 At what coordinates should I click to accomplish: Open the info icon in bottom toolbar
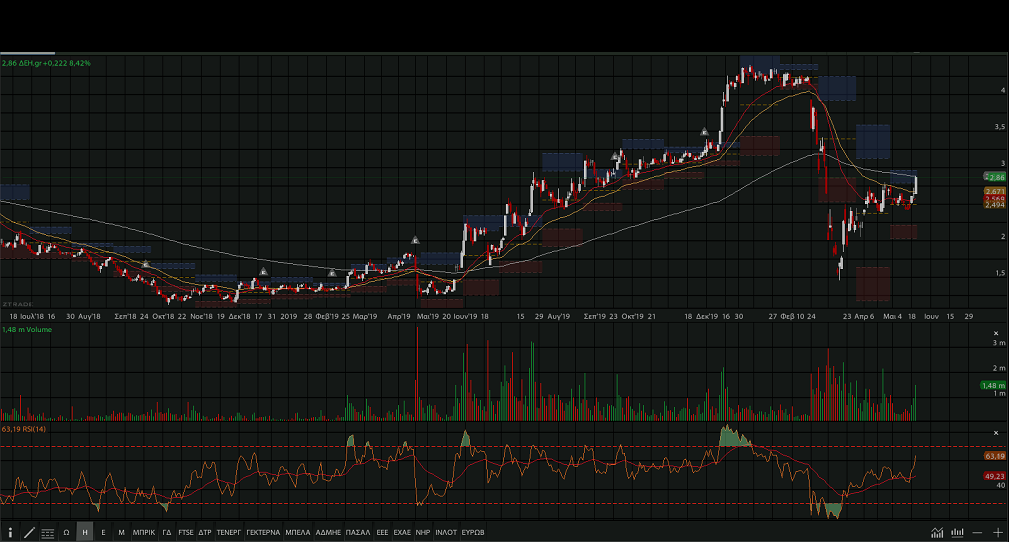click(10, 532)
